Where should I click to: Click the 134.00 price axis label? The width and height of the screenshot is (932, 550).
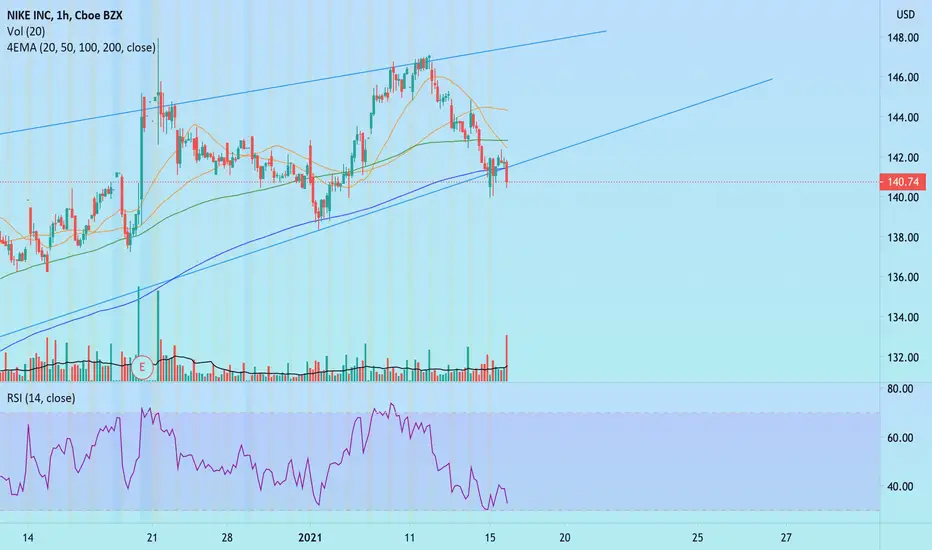point(903,318)
